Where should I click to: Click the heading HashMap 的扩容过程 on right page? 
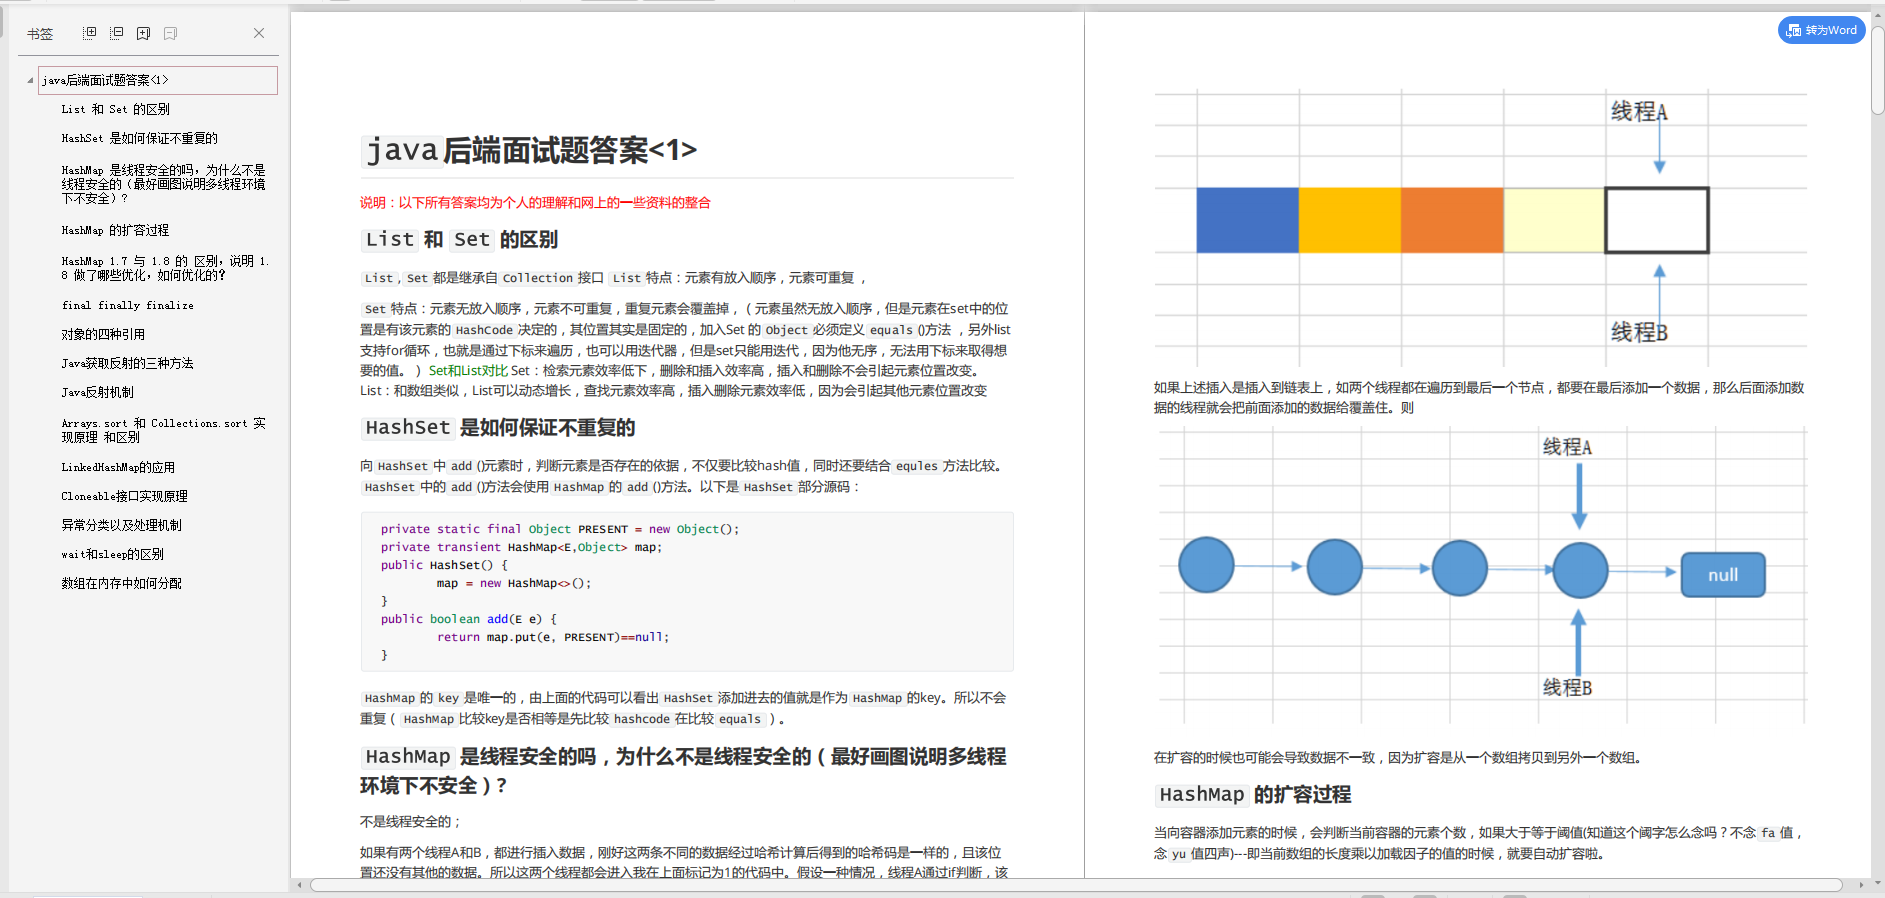tap(1253, 795)
